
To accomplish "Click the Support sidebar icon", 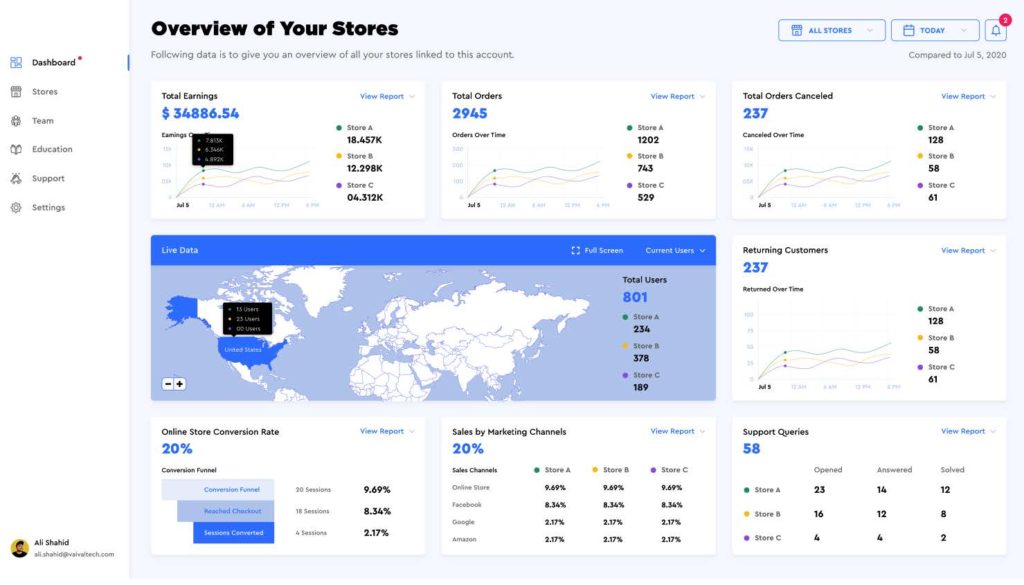I will coord(16,178).
